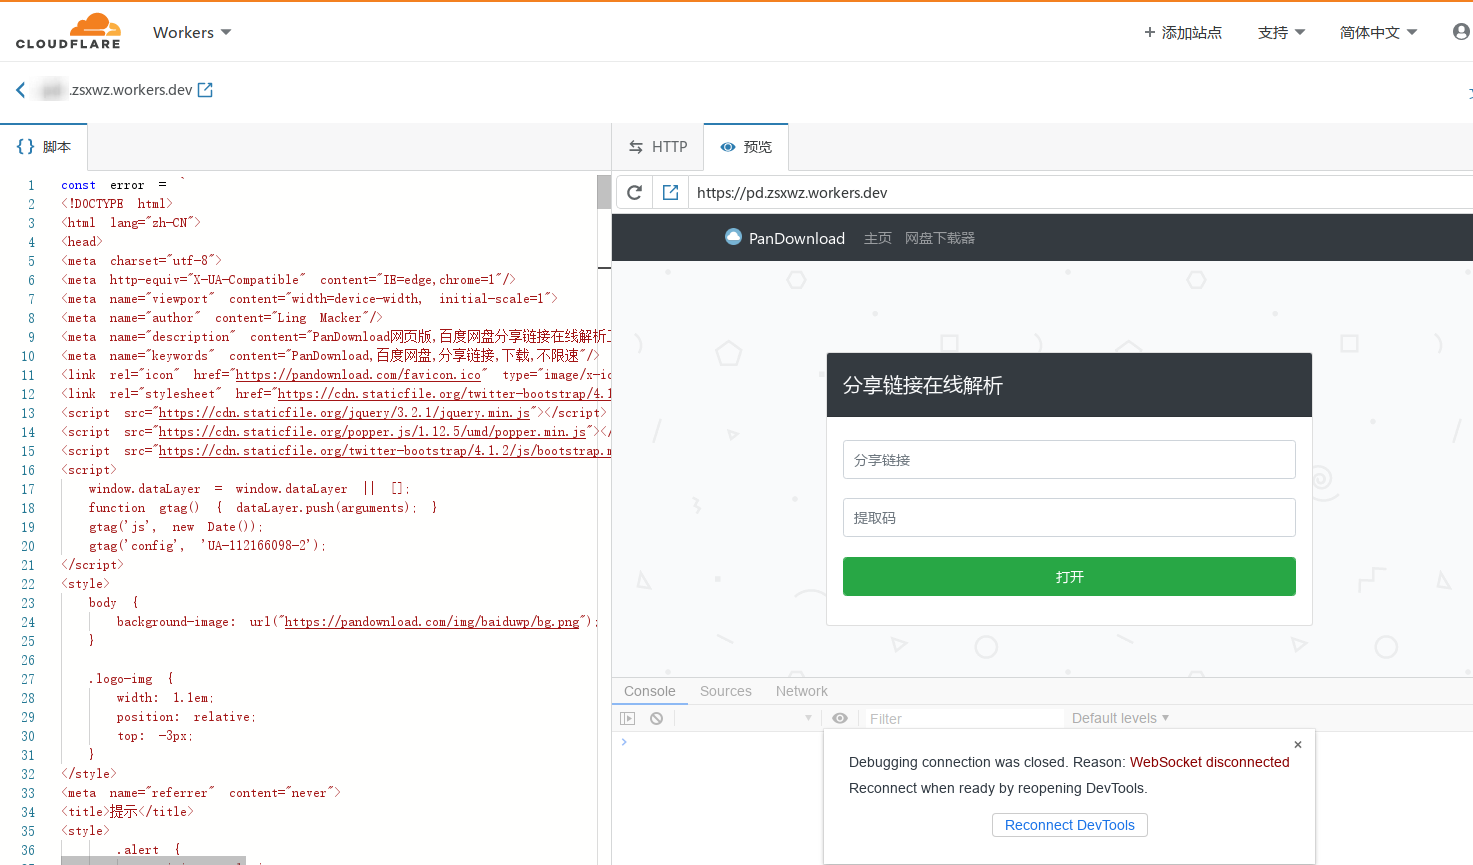This screenshot has width=1473, height=865.
Task: Click the jquery.min.js URL on line 13
Action: pyautogui.click(x=344, y=413)
